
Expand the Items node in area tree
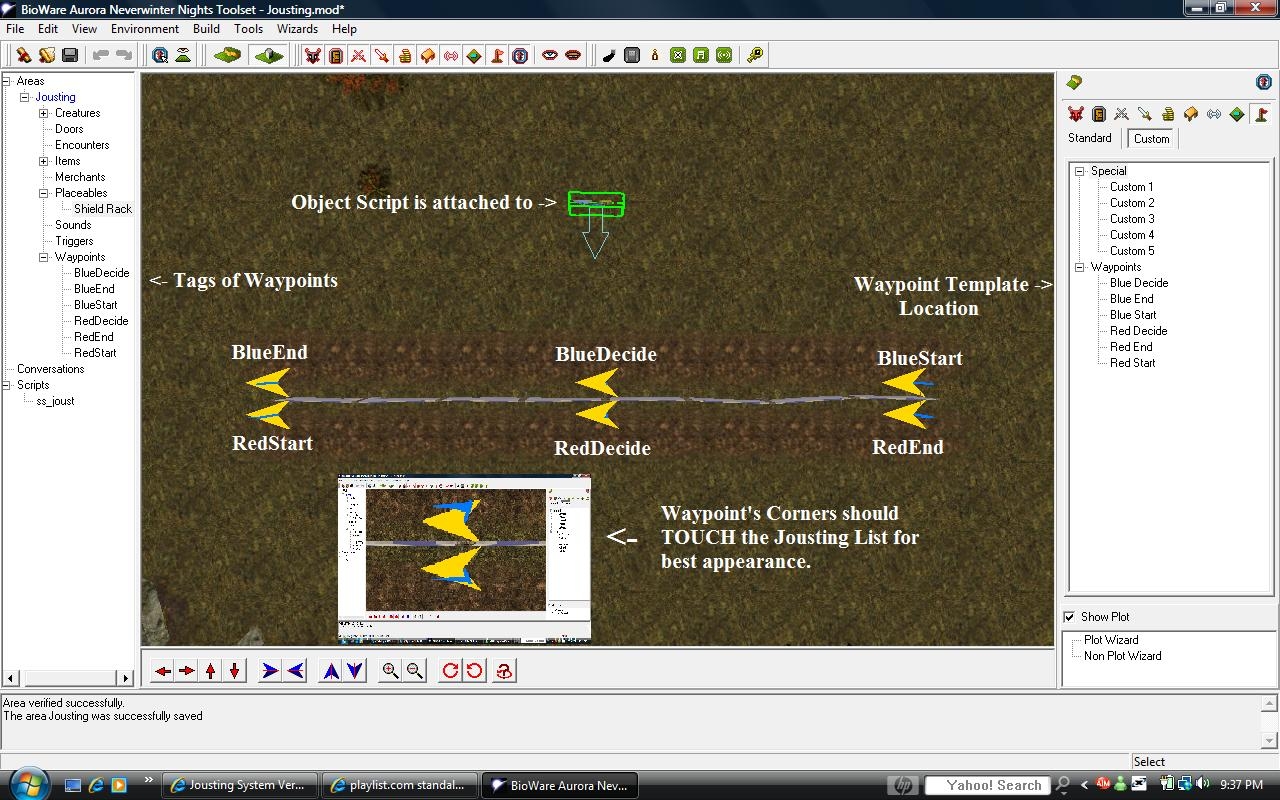[x=44, y=161]
